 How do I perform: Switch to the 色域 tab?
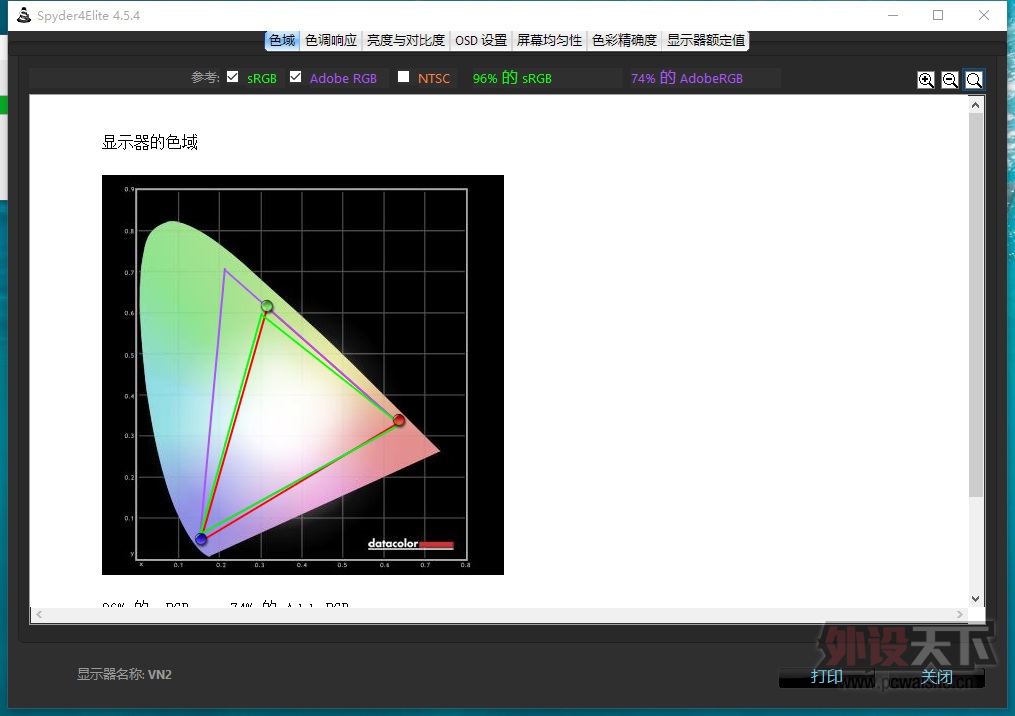tap(282, 40)
